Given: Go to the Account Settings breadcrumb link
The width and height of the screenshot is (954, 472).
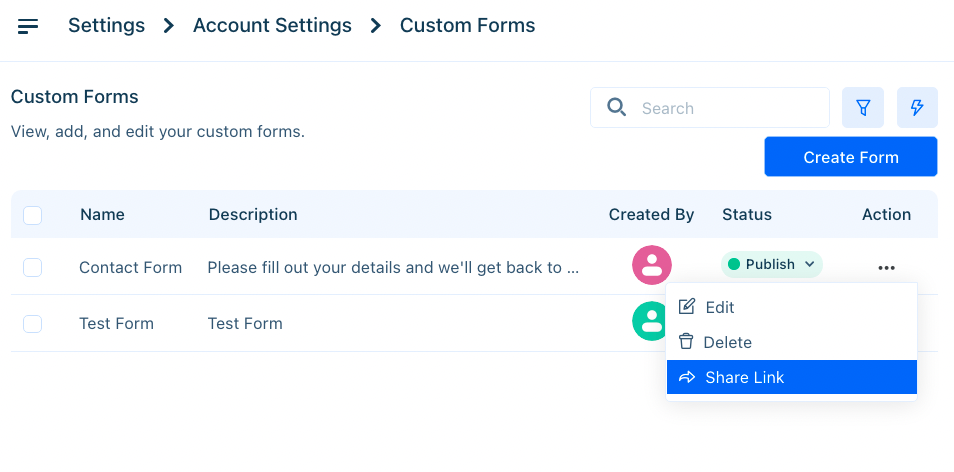Looking at the screenshot, I should tap(272, 26).
